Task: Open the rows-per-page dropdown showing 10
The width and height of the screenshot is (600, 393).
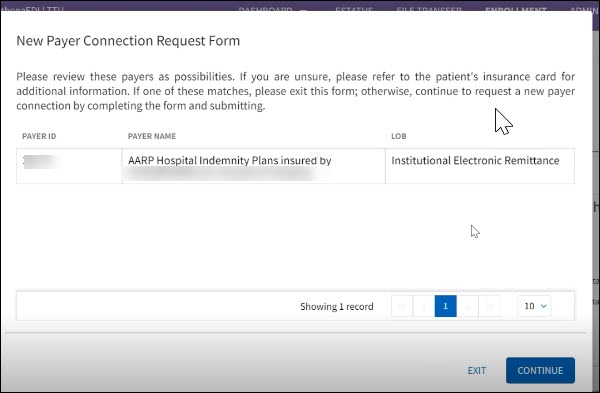Action: [x=534, y=306]
